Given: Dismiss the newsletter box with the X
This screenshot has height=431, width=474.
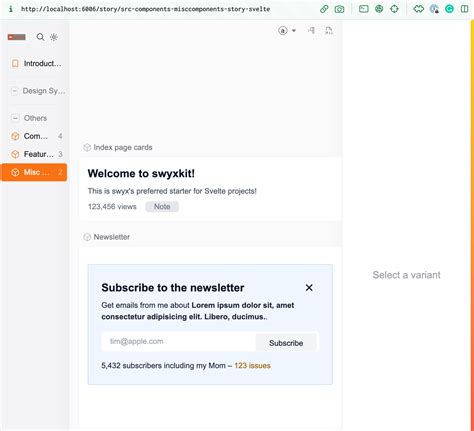Looking at the screenshot, I should point(309,288).
